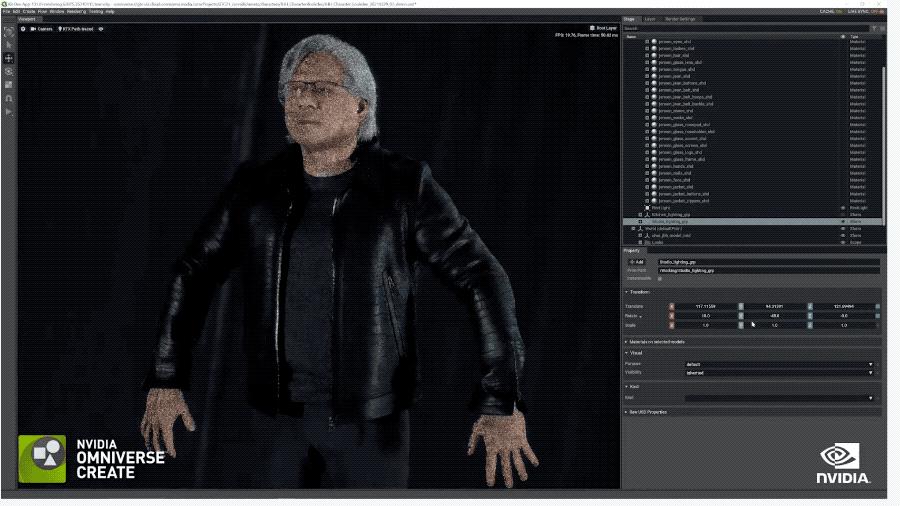Select the person_tongue_shd material sphere icon

coord(654,69)
